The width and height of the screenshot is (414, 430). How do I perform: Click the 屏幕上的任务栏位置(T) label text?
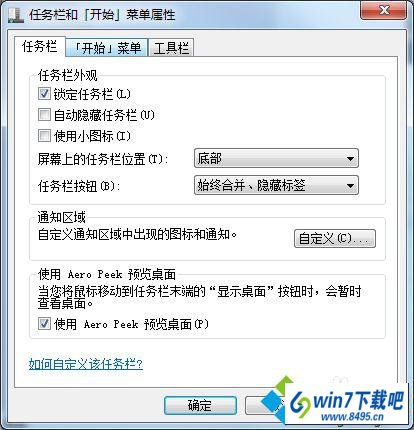click(x=103, y=159)
